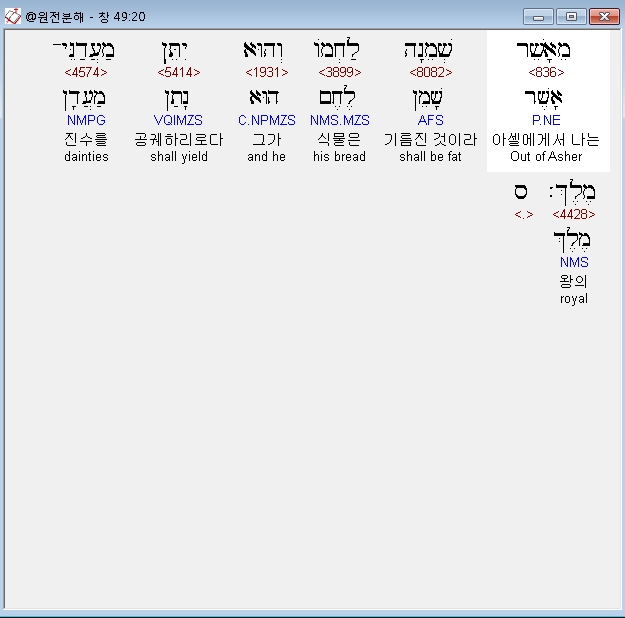Click Strong's number <4428>
Image resolution: width=625 pixels, height=618 pixels.
tap(574, 215)
